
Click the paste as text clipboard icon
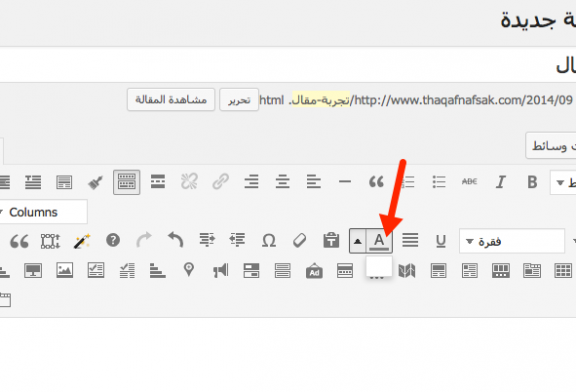tap(331, 241)
